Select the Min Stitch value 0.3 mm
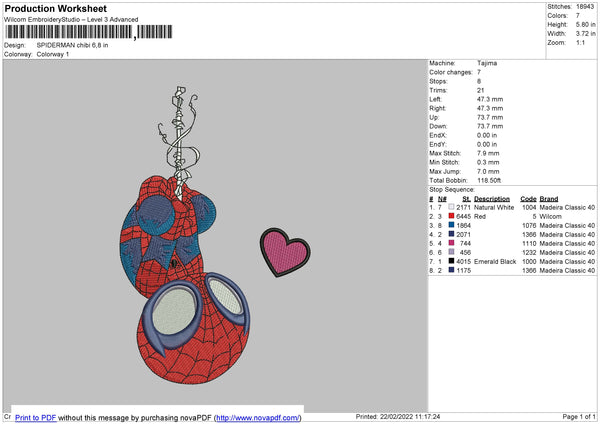The height and width of the screenshot is (424, 600). tap(488, 162)
